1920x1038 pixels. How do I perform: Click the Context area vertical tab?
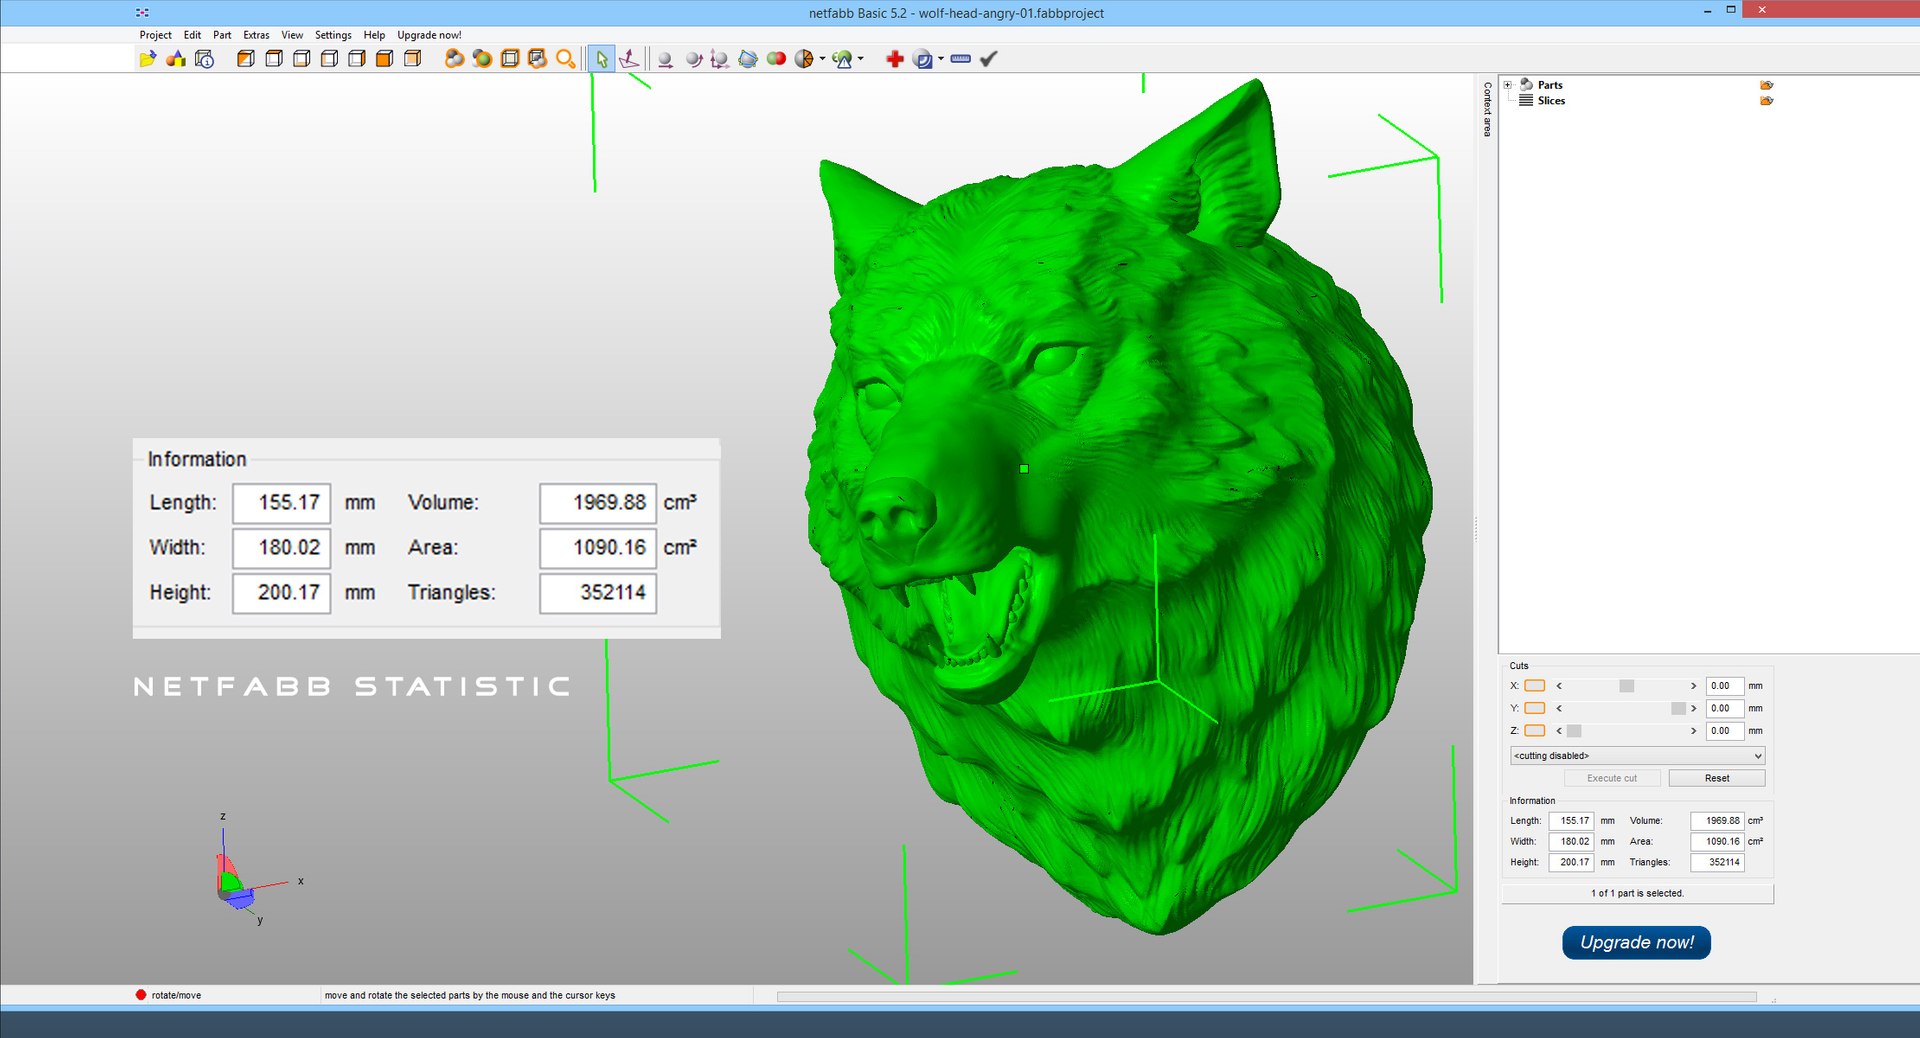pyautogui.click(x=1487, y=110)
